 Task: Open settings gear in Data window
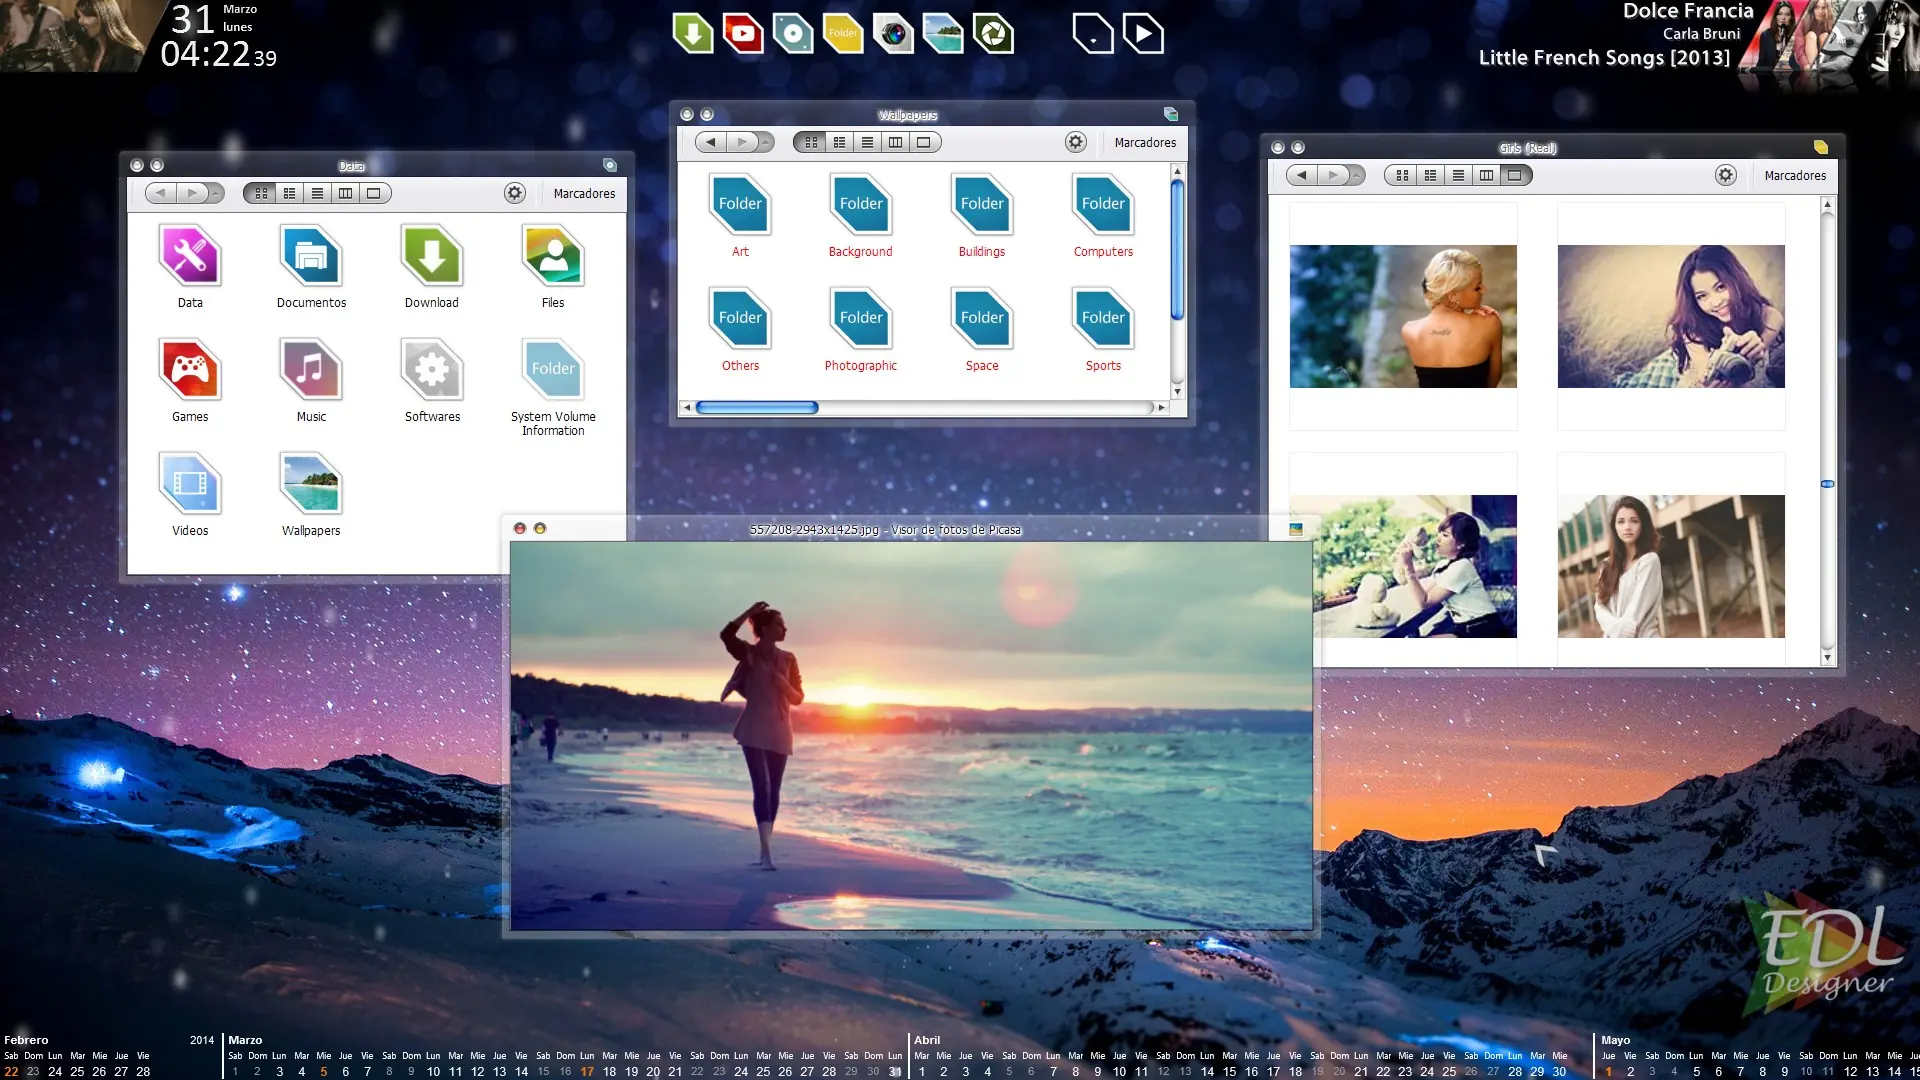(514, 193)
